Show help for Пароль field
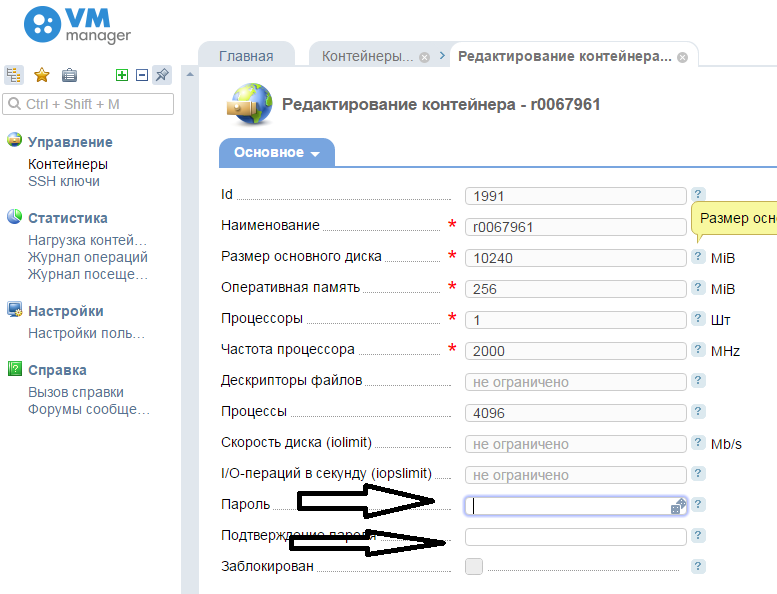Image resolution: width=777 pixels, height=594 pixels. [698, 504]
